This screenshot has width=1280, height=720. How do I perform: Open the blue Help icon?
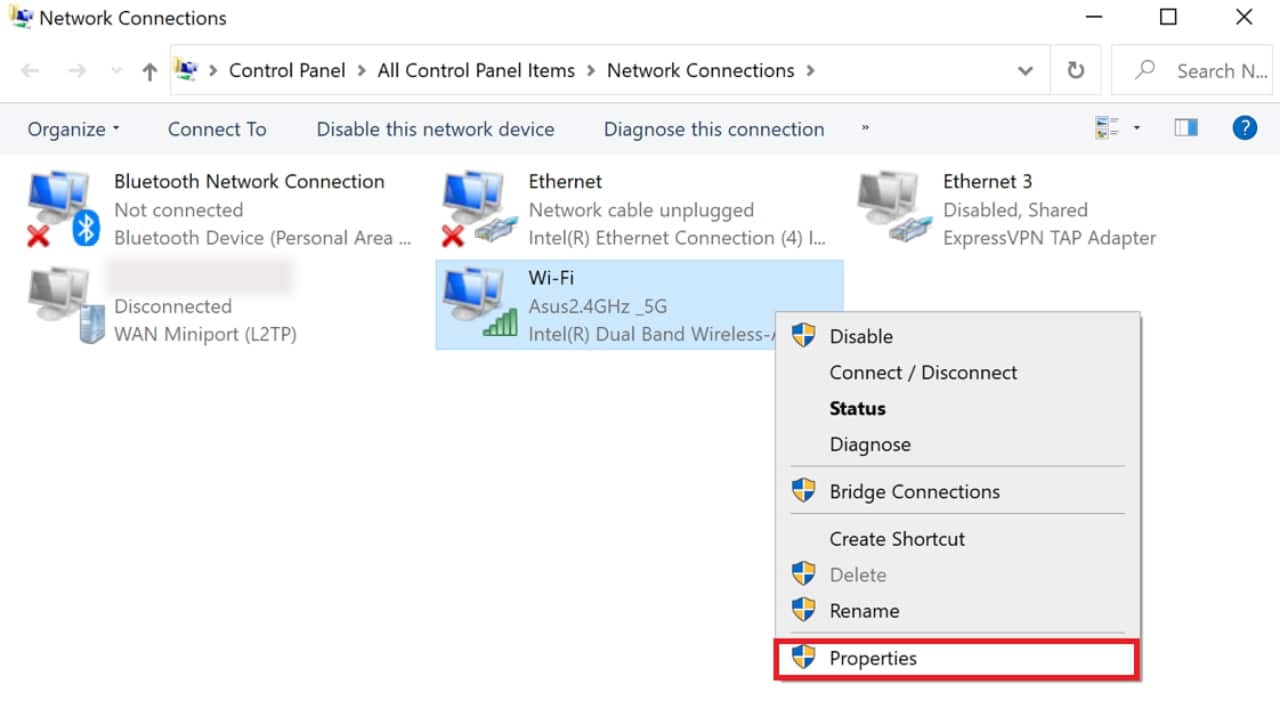pyautogui.click(x=1245, y=128)
